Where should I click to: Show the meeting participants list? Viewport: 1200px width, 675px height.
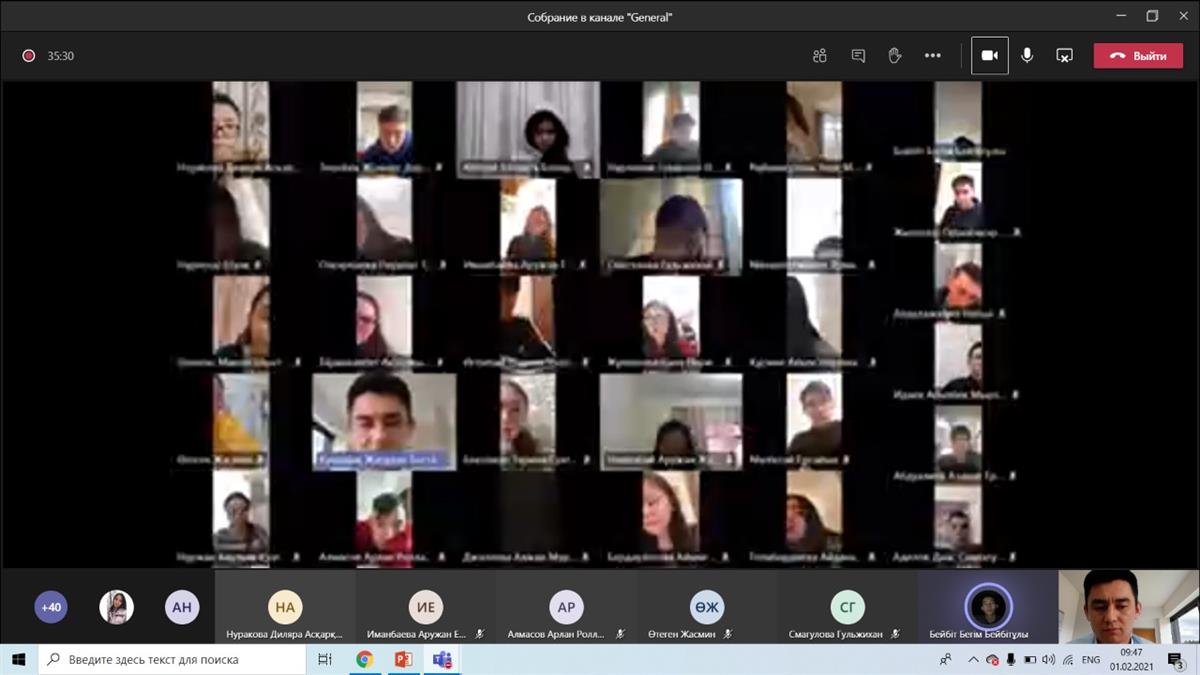click(820, 56)
